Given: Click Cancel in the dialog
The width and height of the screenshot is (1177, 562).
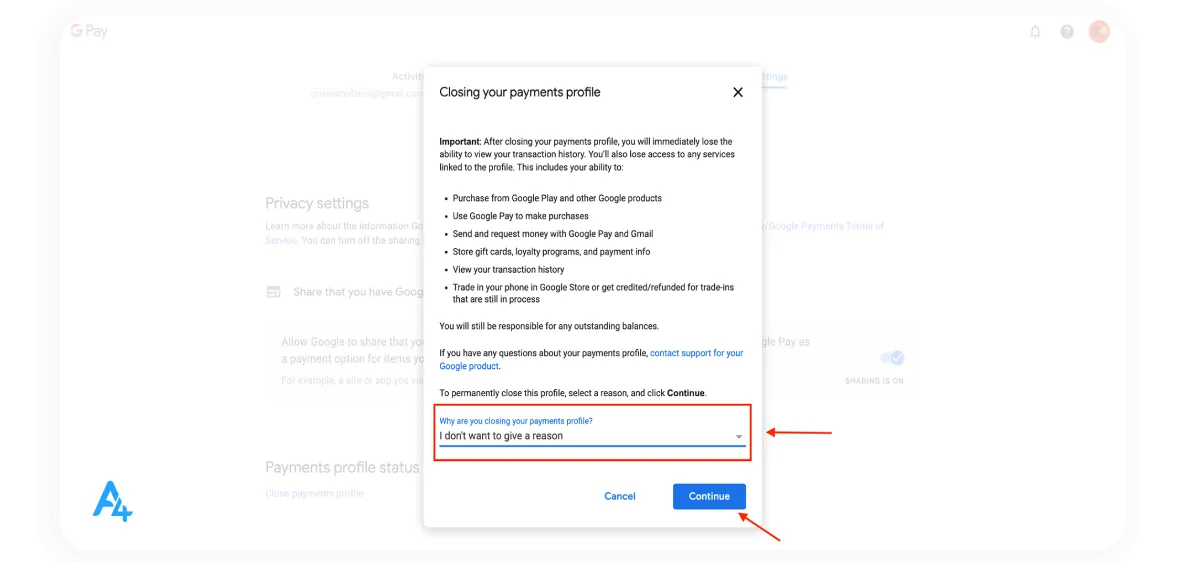Looking at the screenshot, I should (x=620, y=496).
